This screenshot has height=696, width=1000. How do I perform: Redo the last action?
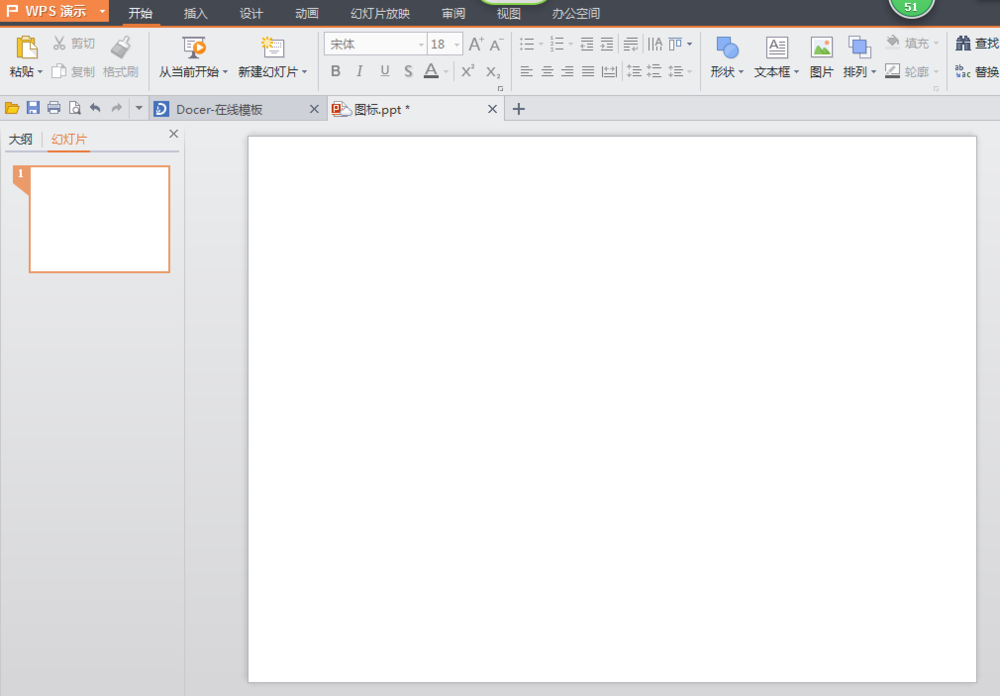(116, 108)
